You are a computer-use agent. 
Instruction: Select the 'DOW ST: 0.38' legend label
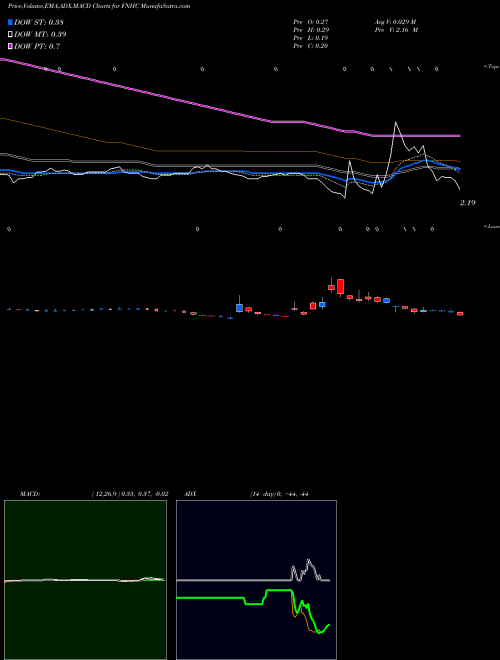coord(39,22)
